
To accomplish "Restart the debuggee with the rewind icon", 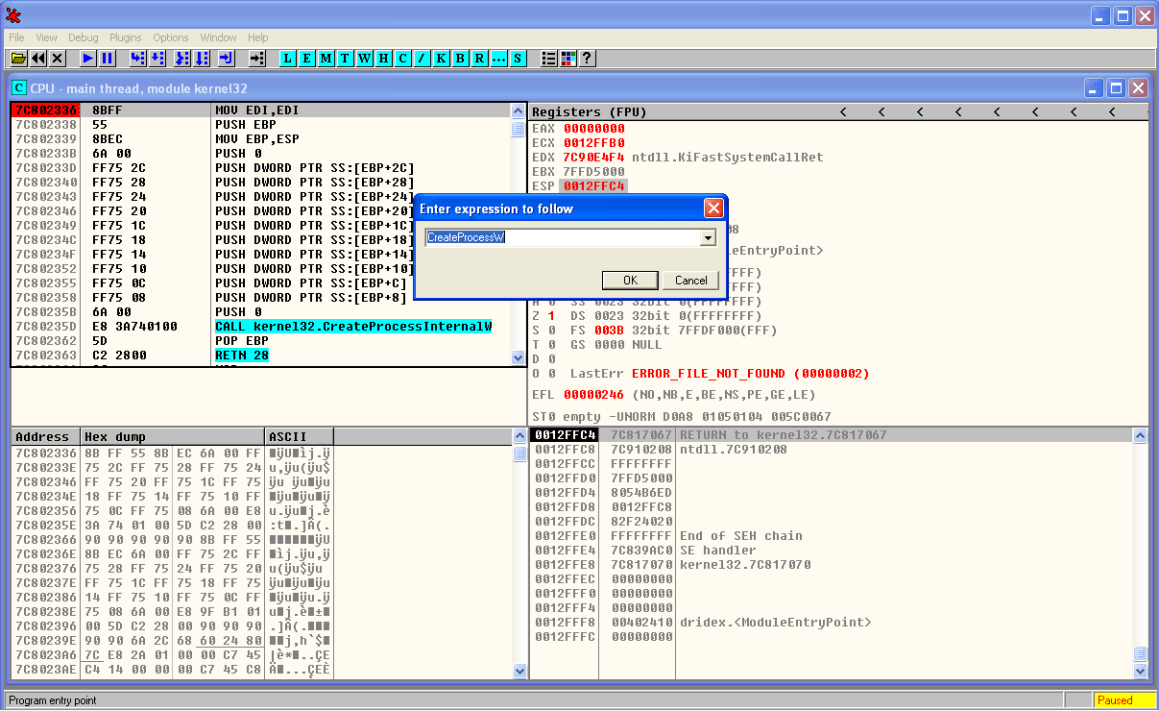I will pos(38,58).
